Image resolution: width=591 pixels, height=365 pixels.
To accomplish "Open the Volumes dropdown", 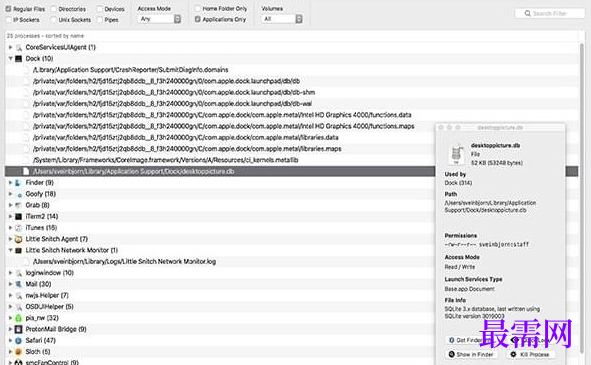I will tap(282, 19).
